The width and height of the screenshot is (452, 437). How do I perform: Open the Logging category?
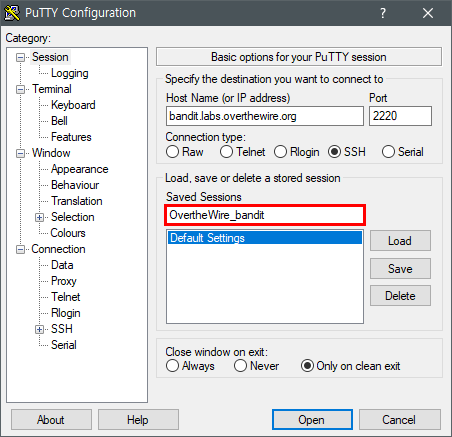point(70,73)
